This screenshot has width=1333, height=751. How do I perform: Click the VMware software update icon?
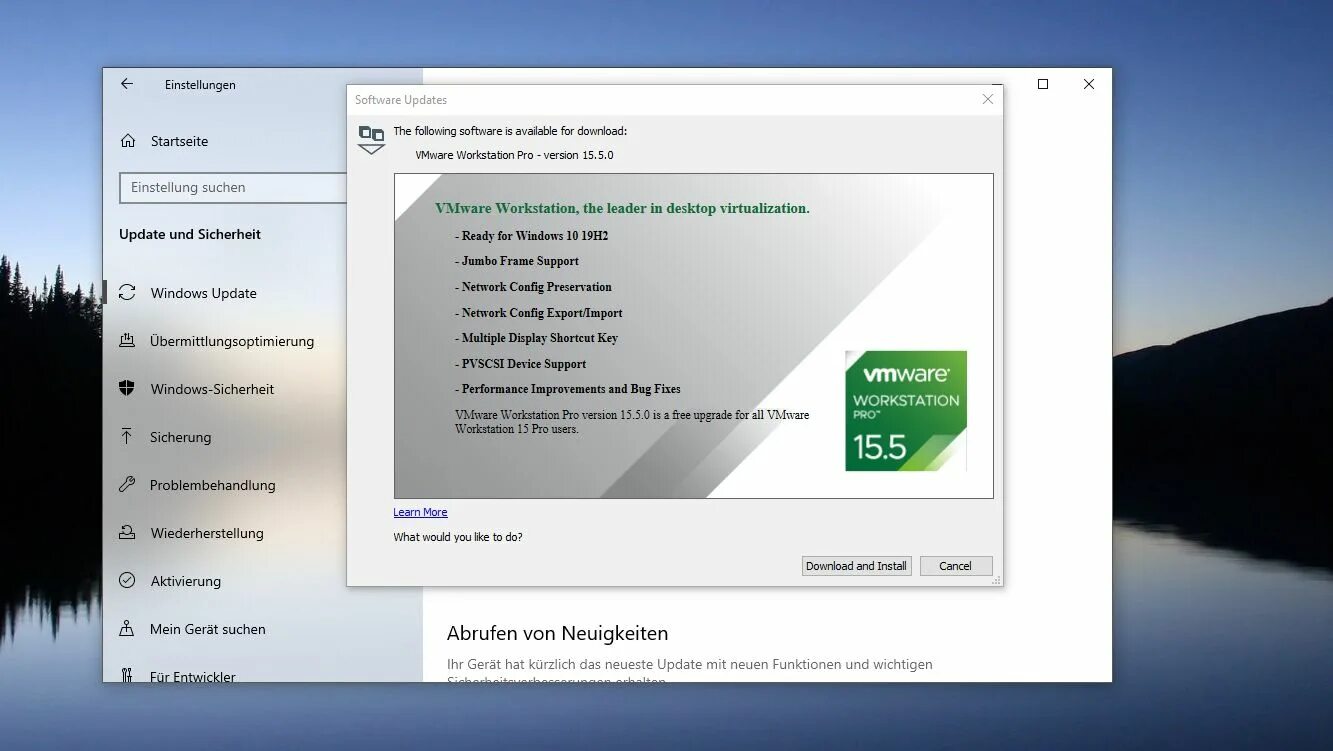(371, 139)
